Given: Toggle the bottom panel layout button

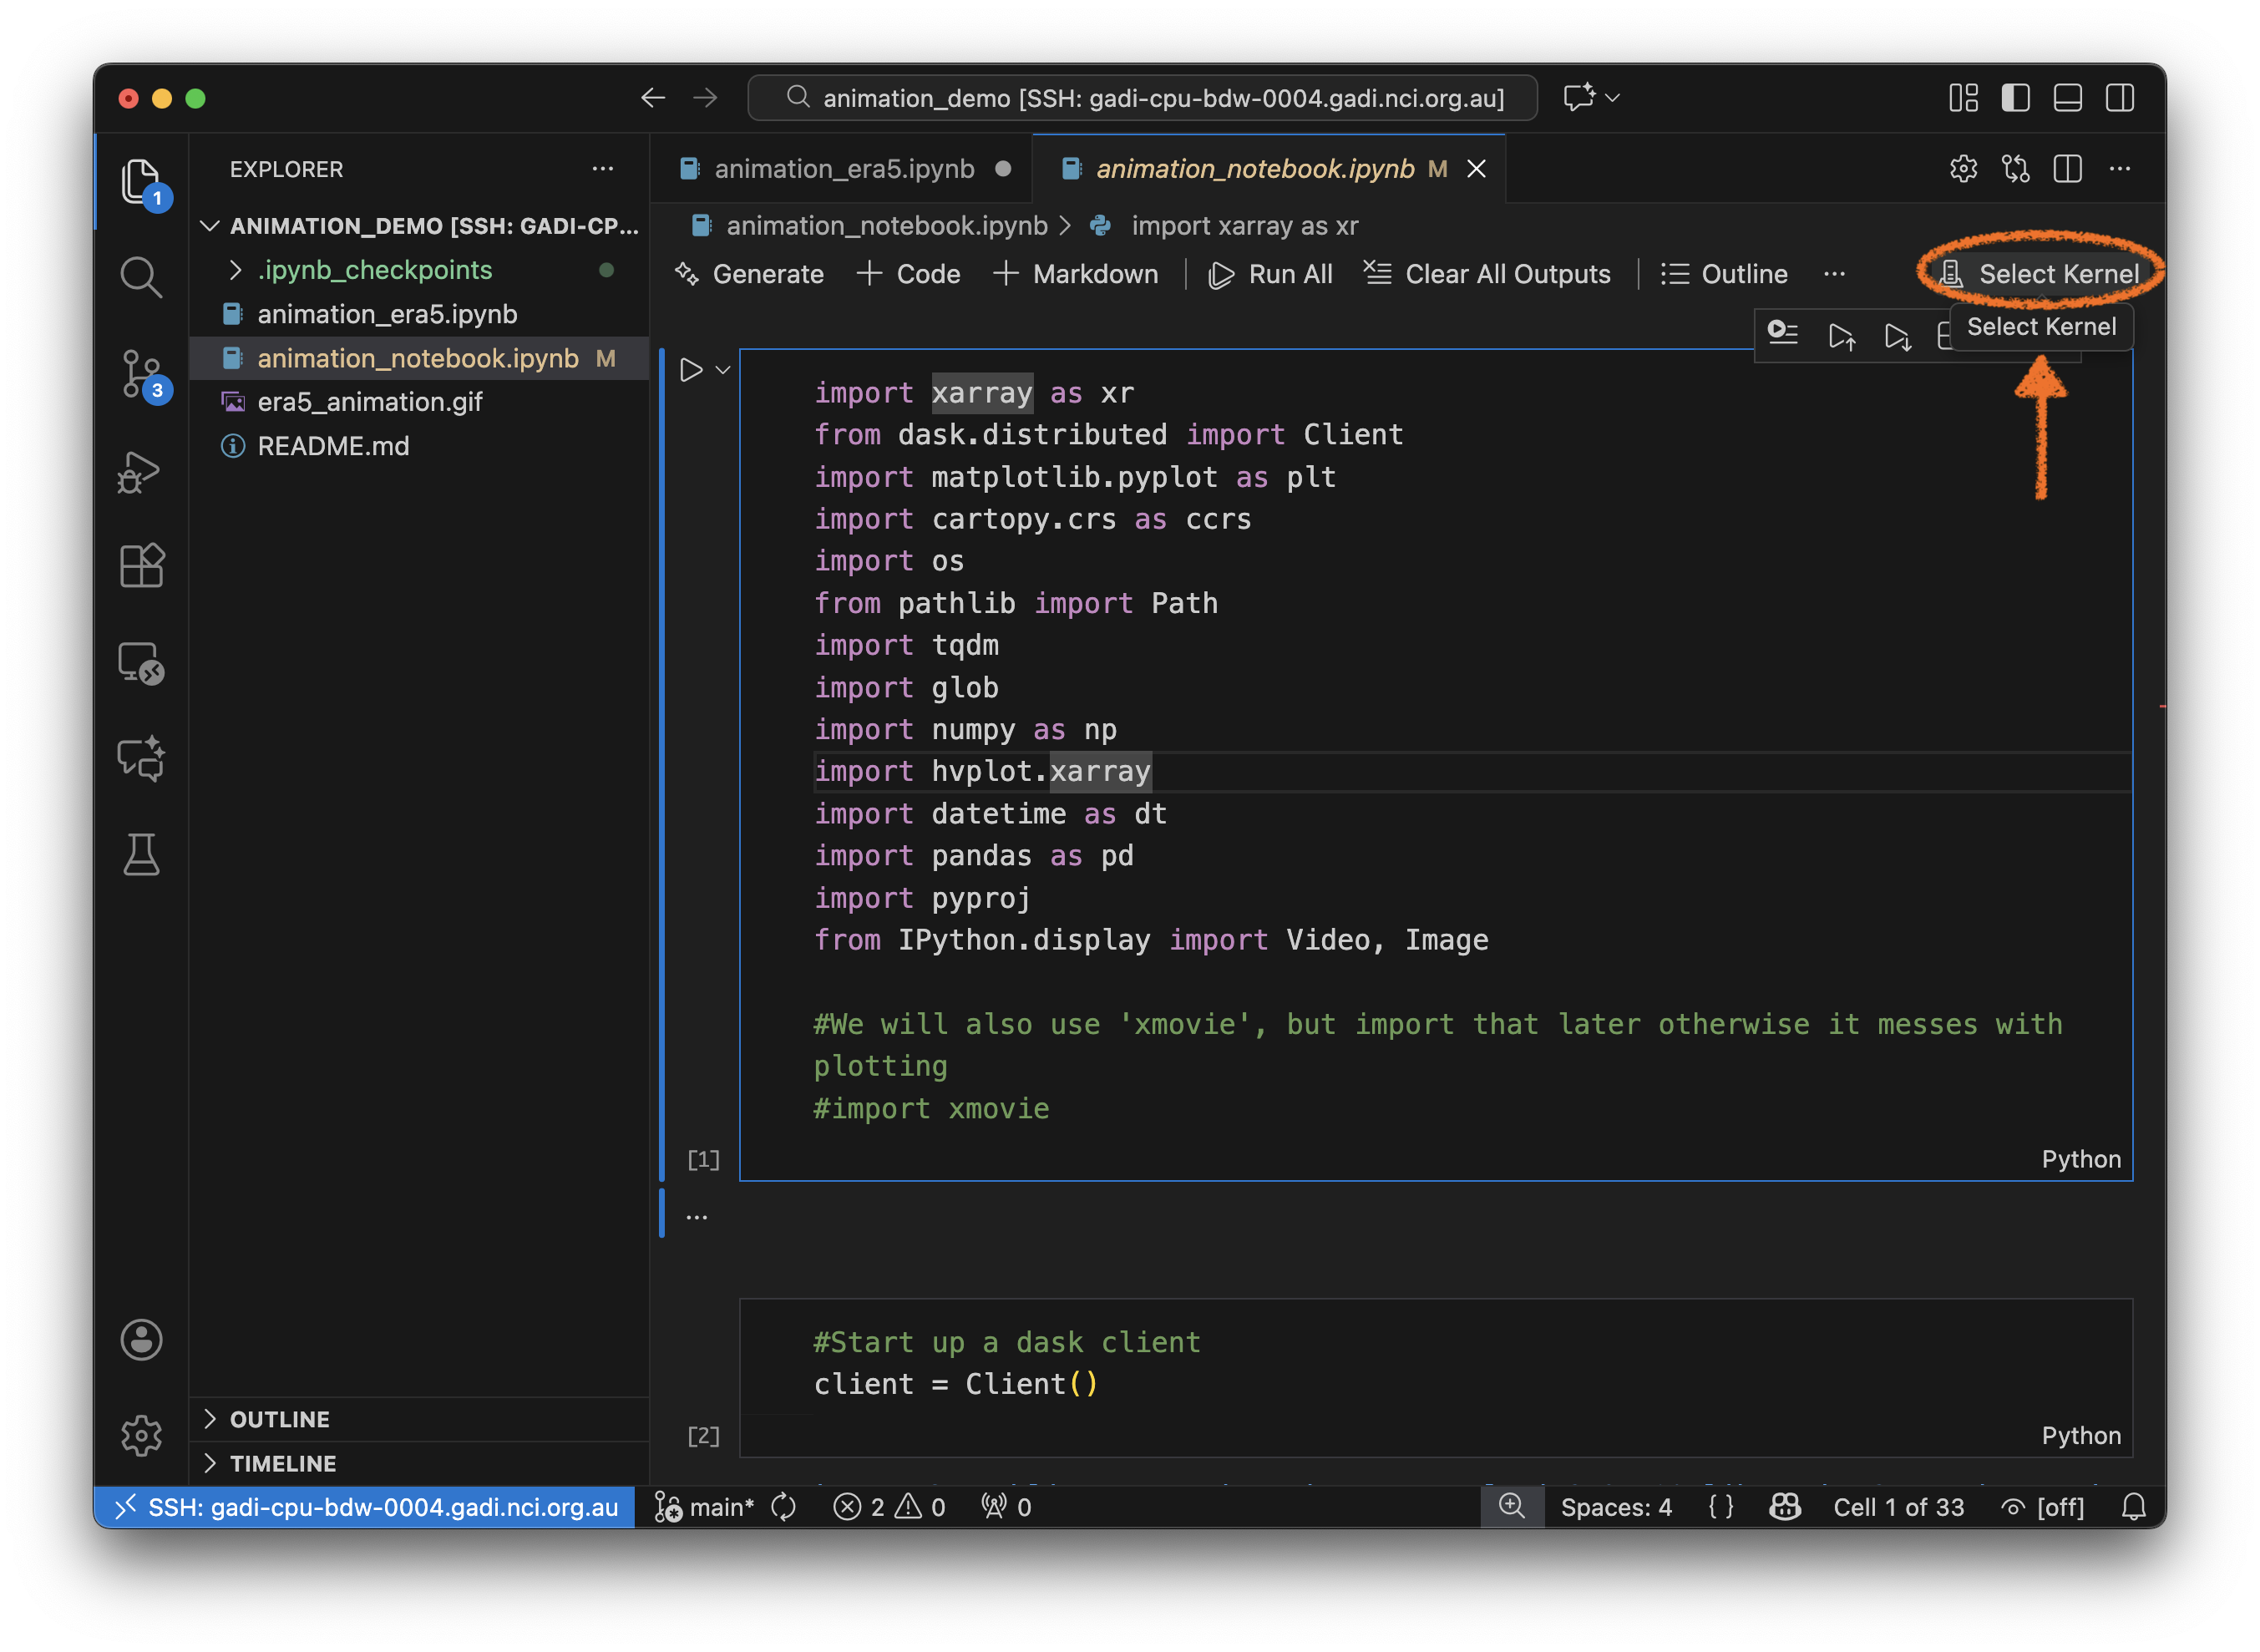Looking at the screenshot, I should 2067,98.
